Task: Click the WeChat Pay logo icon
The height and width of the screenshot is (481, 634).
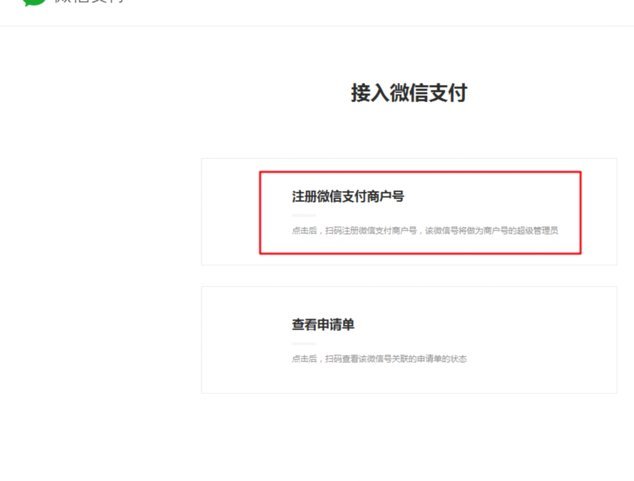Action: 34,2
